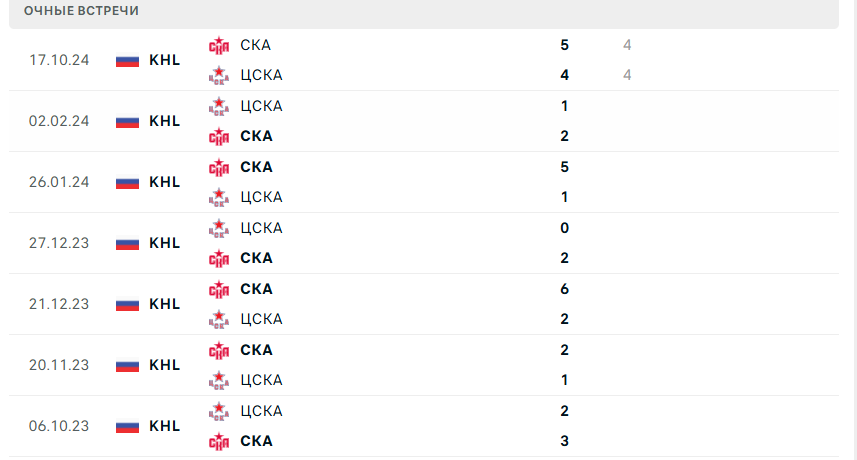Click the Russian flag next to 27.12.23
The width and height of the screenshot is (857, 460).
coord(127,243)
